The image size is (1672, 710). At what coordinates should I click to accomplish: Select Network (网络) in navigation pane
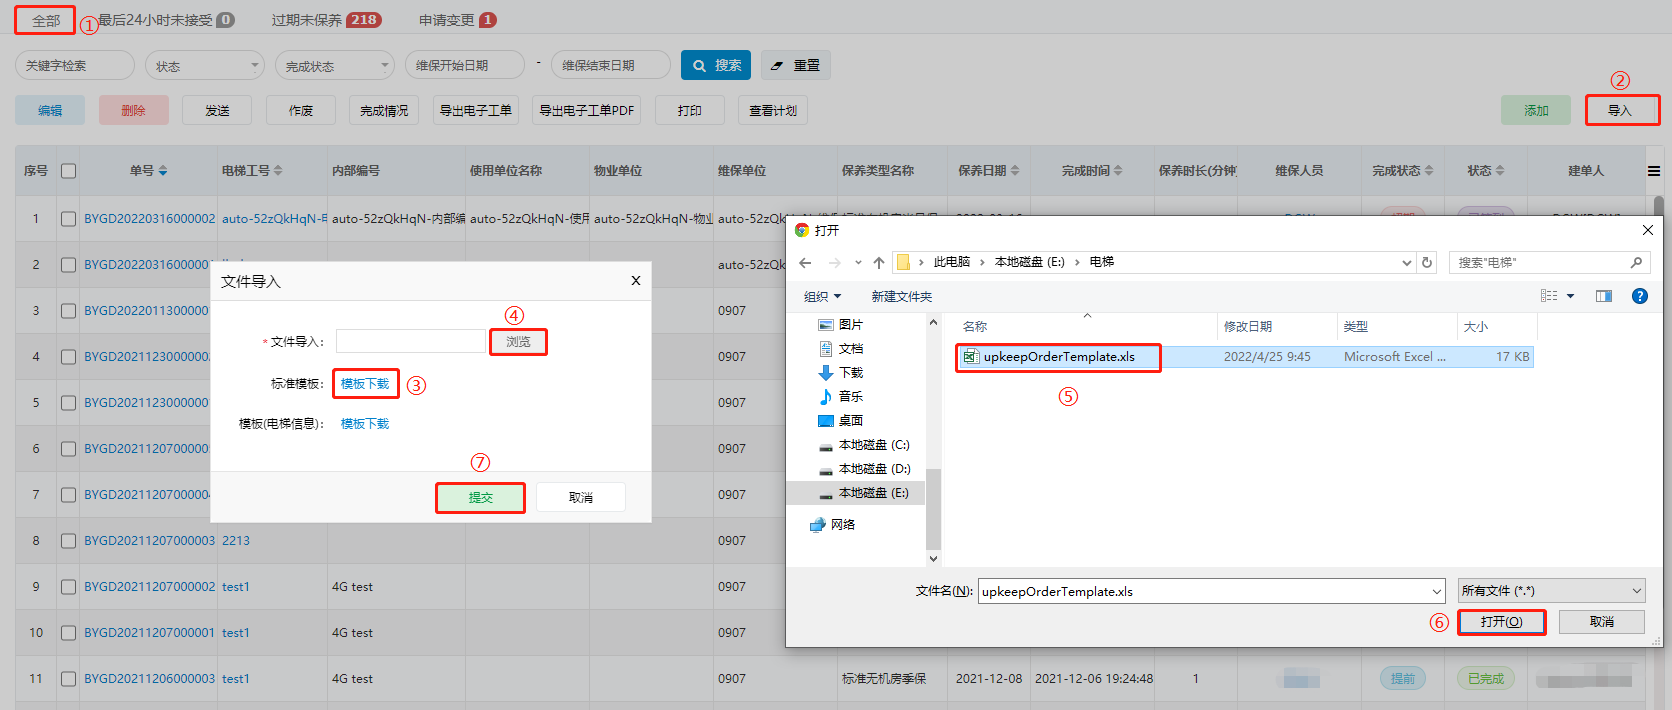pyautogui.click(x=833, y=525)
